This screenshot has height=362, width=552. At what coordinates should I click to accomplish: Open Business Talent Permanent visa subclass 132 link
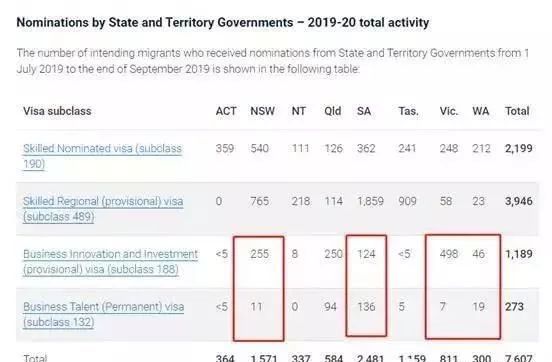(104, 314)
